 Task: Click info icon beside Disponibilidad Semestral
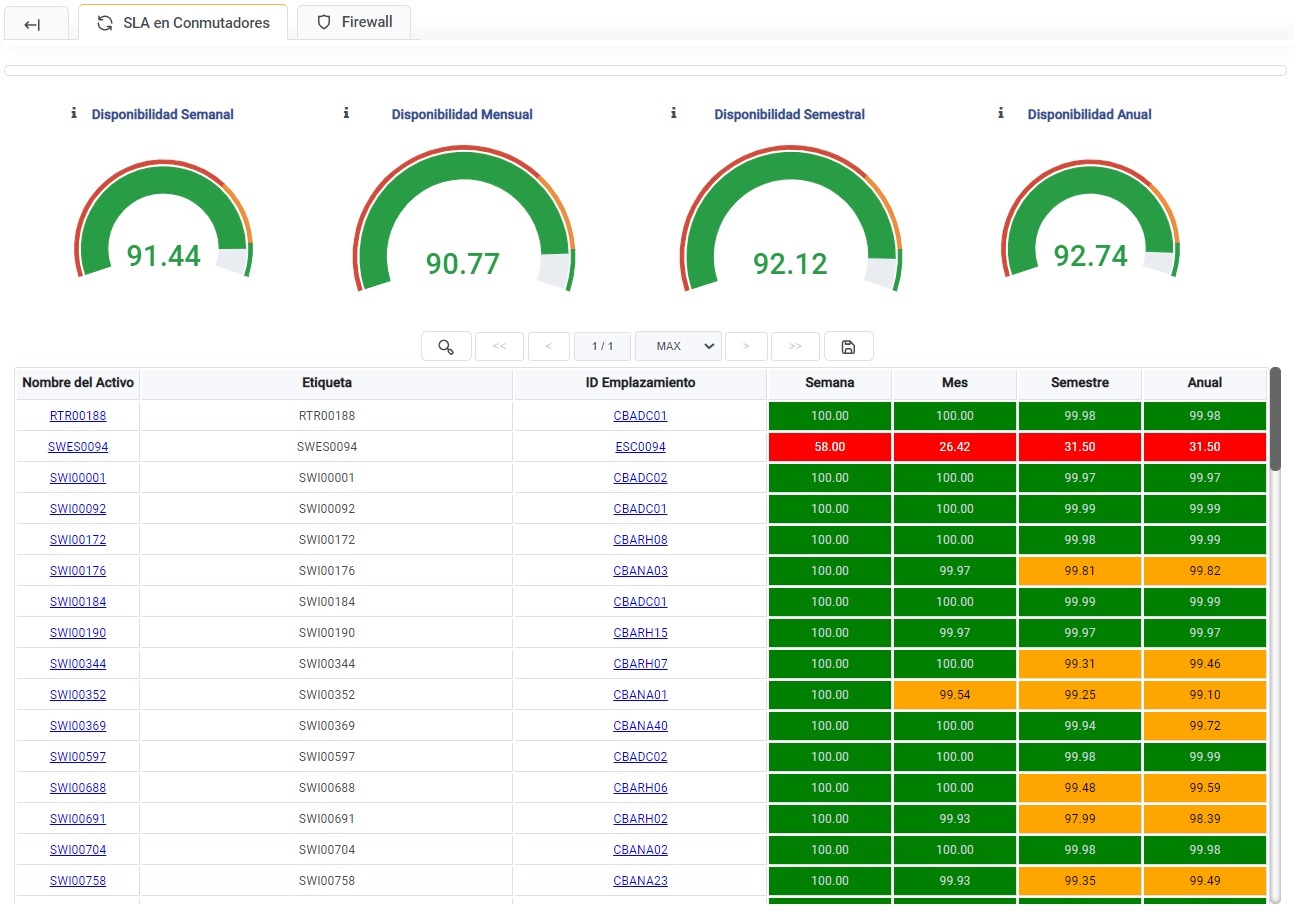(x=674, y=114)
